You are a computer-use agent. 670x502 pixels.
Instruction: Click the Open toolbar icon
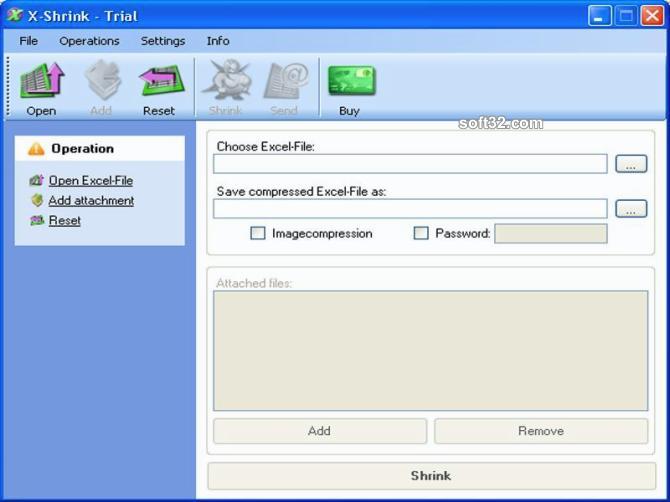(42, 80)
